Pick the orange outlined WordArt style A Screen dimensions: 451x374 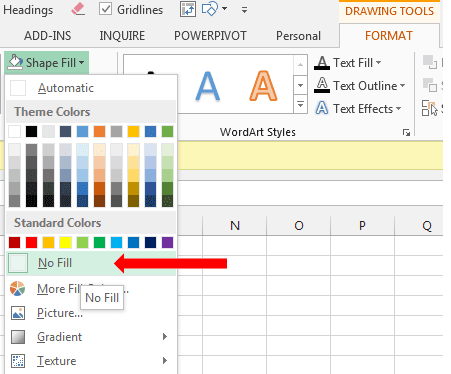coord(263,86)
